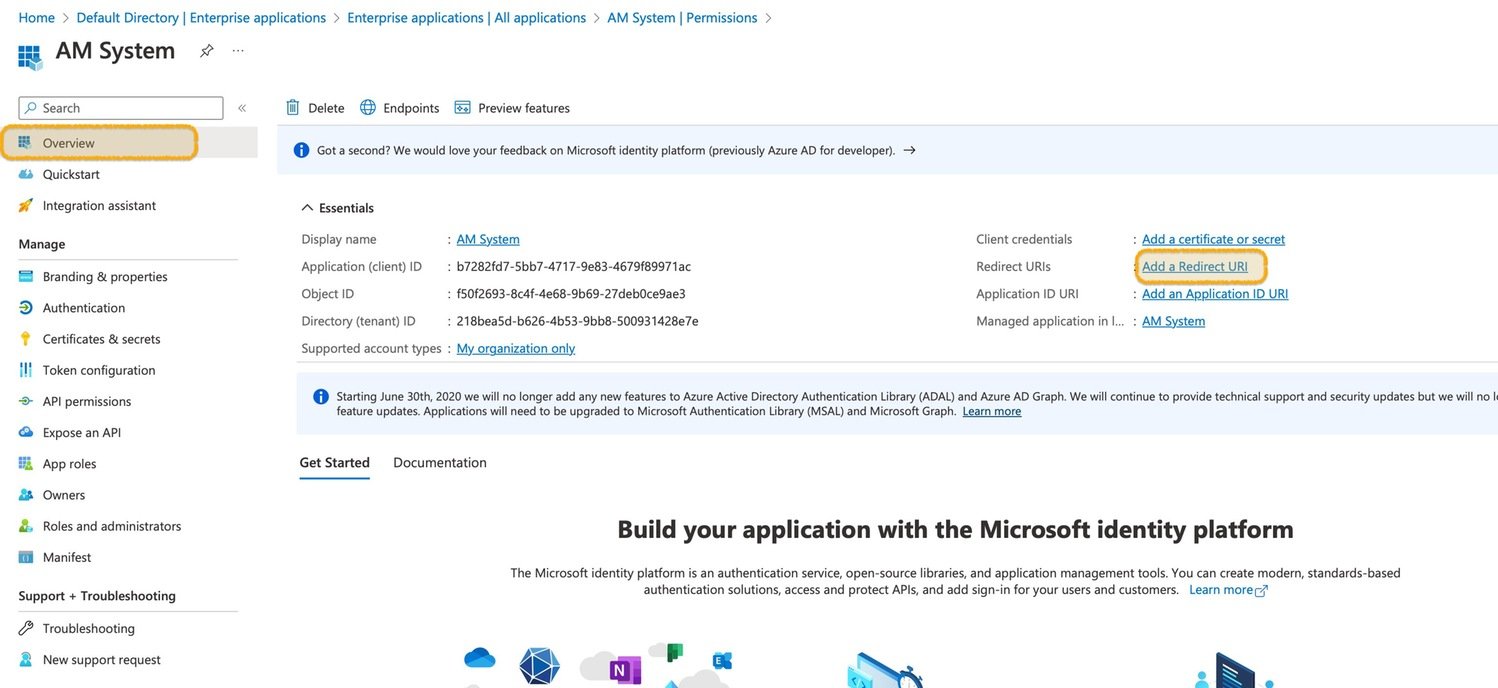The image size is (1498, 688).
Task: Click the Certificates & secrets key icon
Action: point(26,338)
